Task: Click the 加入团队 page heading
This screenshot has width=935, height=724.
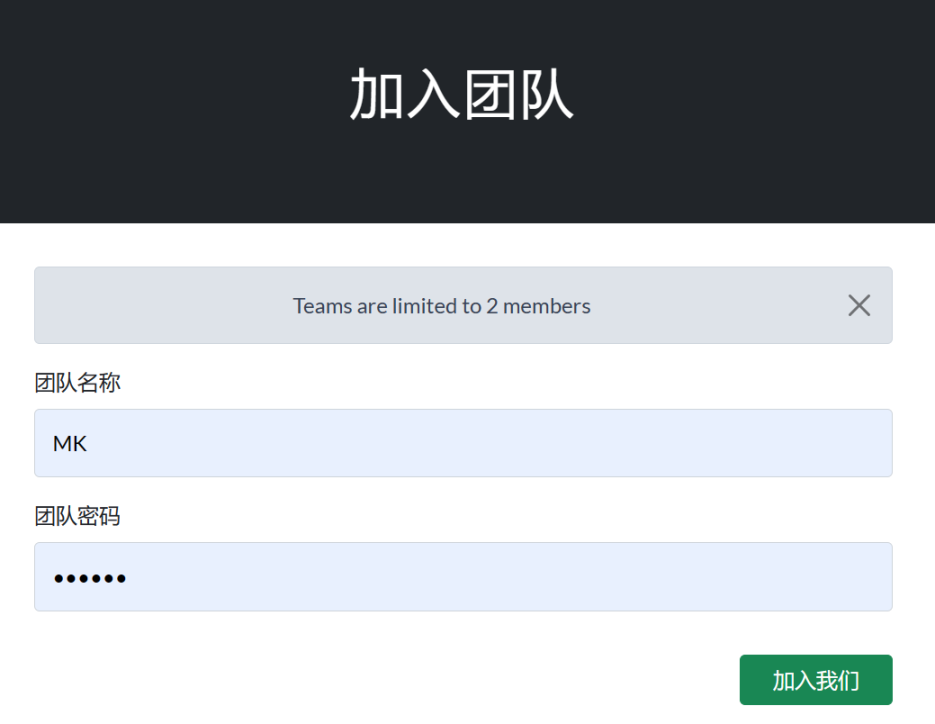Action: point(461,96)
